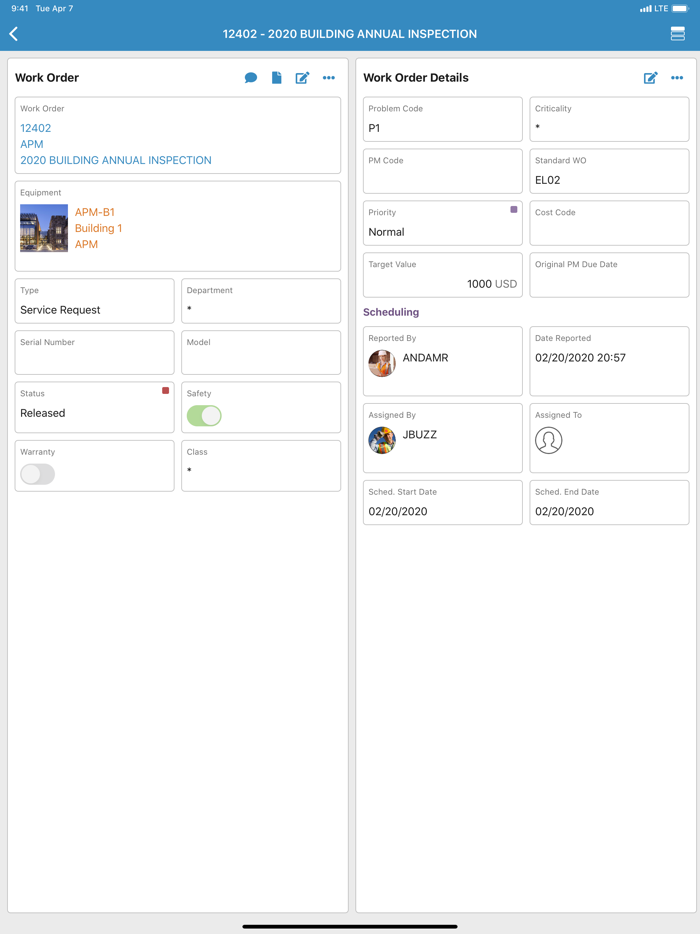700x934 pixels.
Task: Click the red Status indicator square
Action: coord(165,391)
